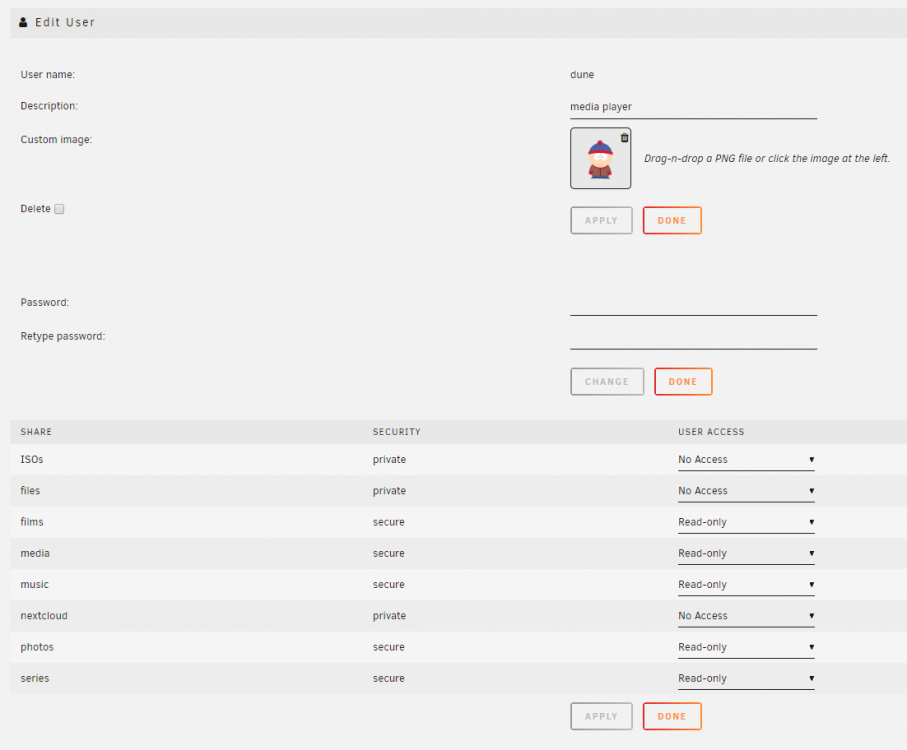The height and width of the screenshot is (750, 907).
Task: Click the user name value dune
Action: (x=582, y=75)
